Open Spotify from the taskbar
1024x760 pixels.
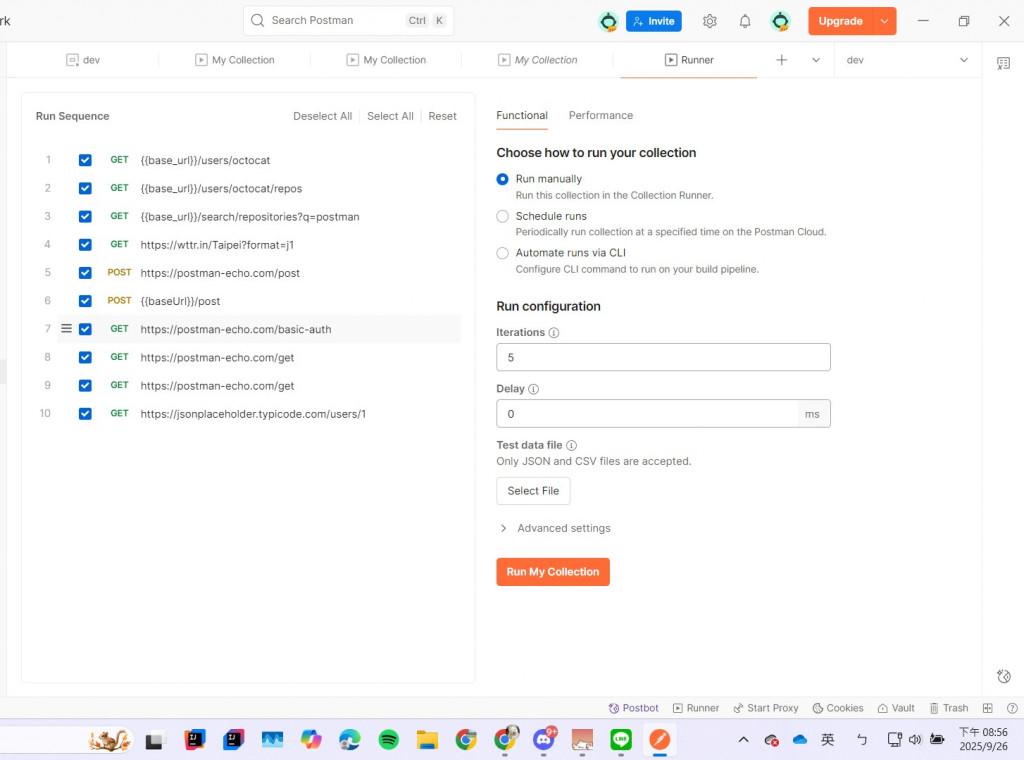click(x=389, y=740)
